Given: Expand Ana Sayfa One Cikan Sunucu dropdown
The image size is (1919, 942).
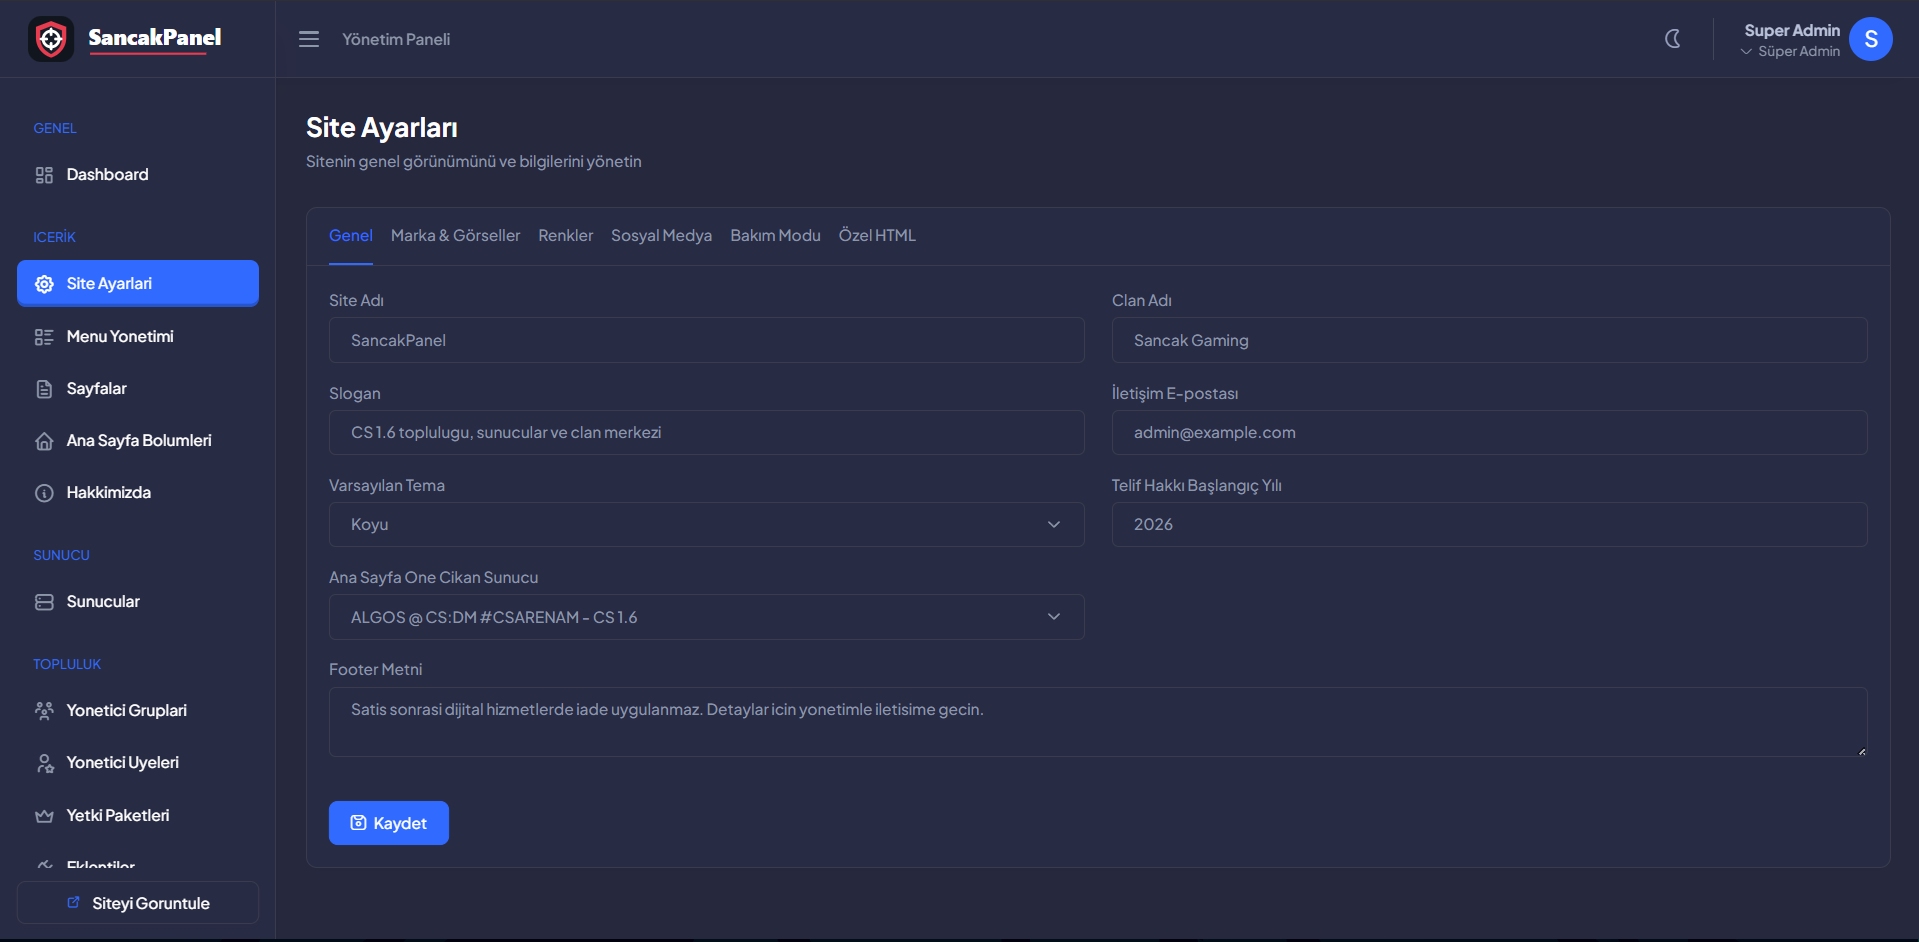Looking at the screenshot, I should coord(707,617).
